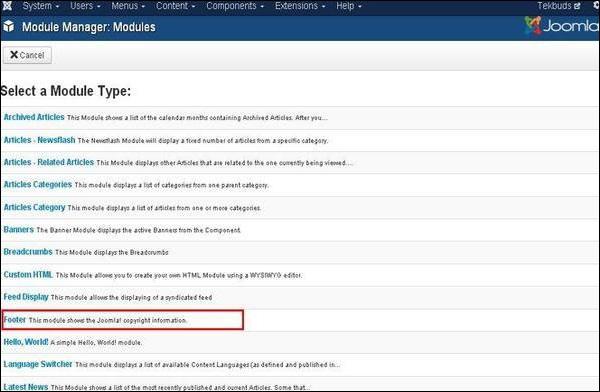The height and width of the screenshot is (392, 600).
Task: Click description about Joomla! copyright information
Action: tap(108, 320)
